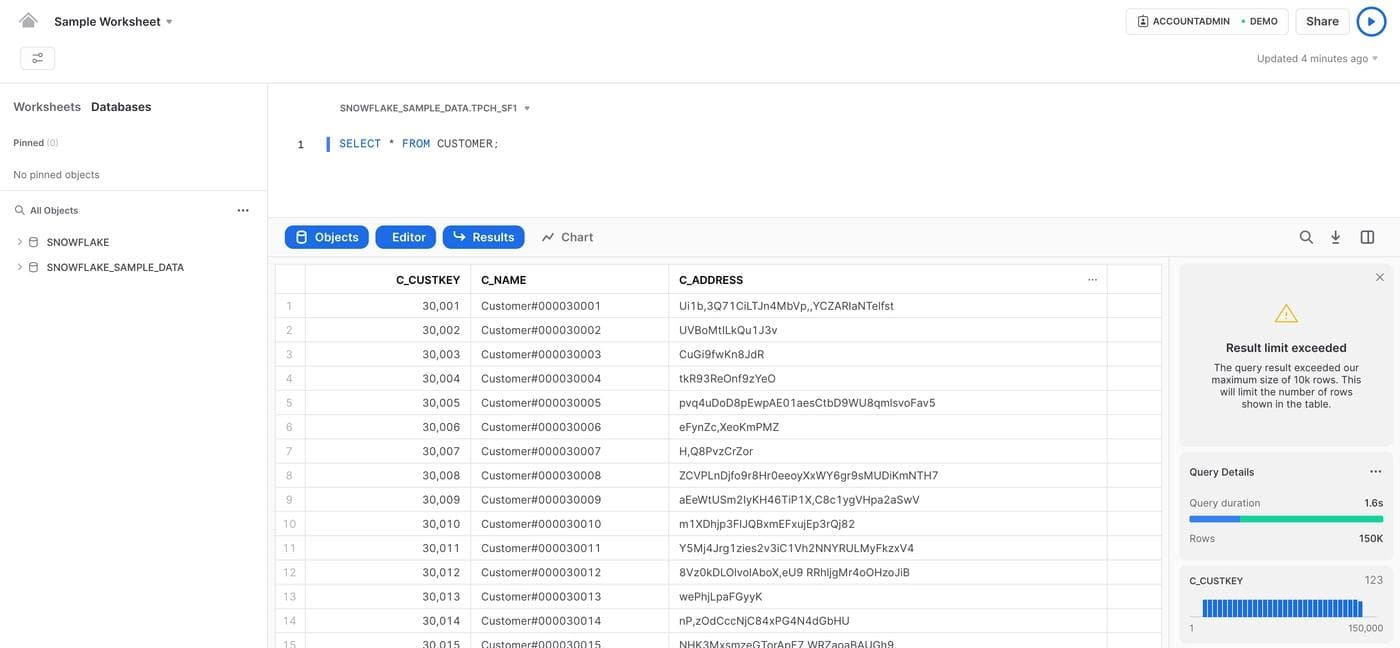The image size is (1400, 648).
Task: Run the query with play button
Action: point(1371,21)
